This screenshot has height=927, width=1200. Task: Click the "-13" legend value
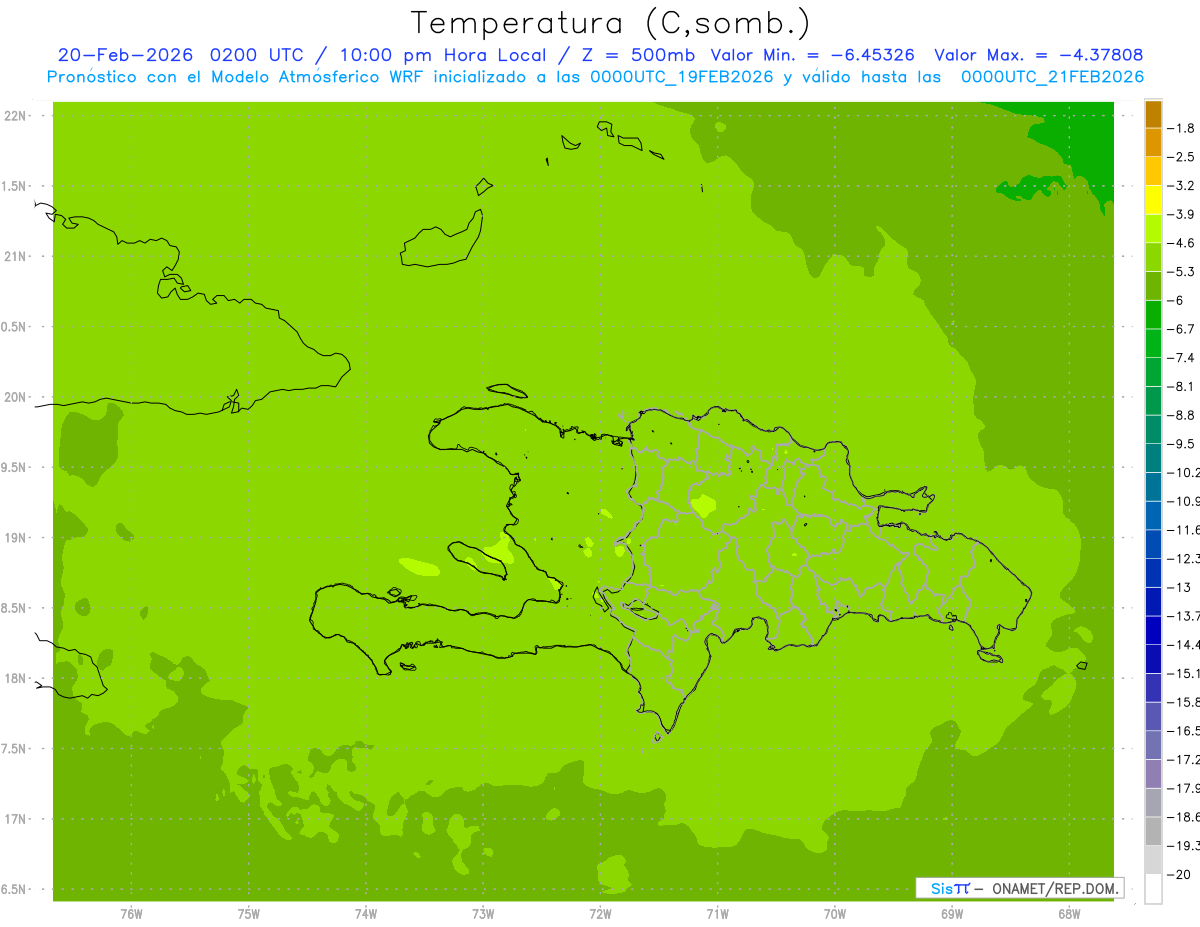pos(1179,587)
